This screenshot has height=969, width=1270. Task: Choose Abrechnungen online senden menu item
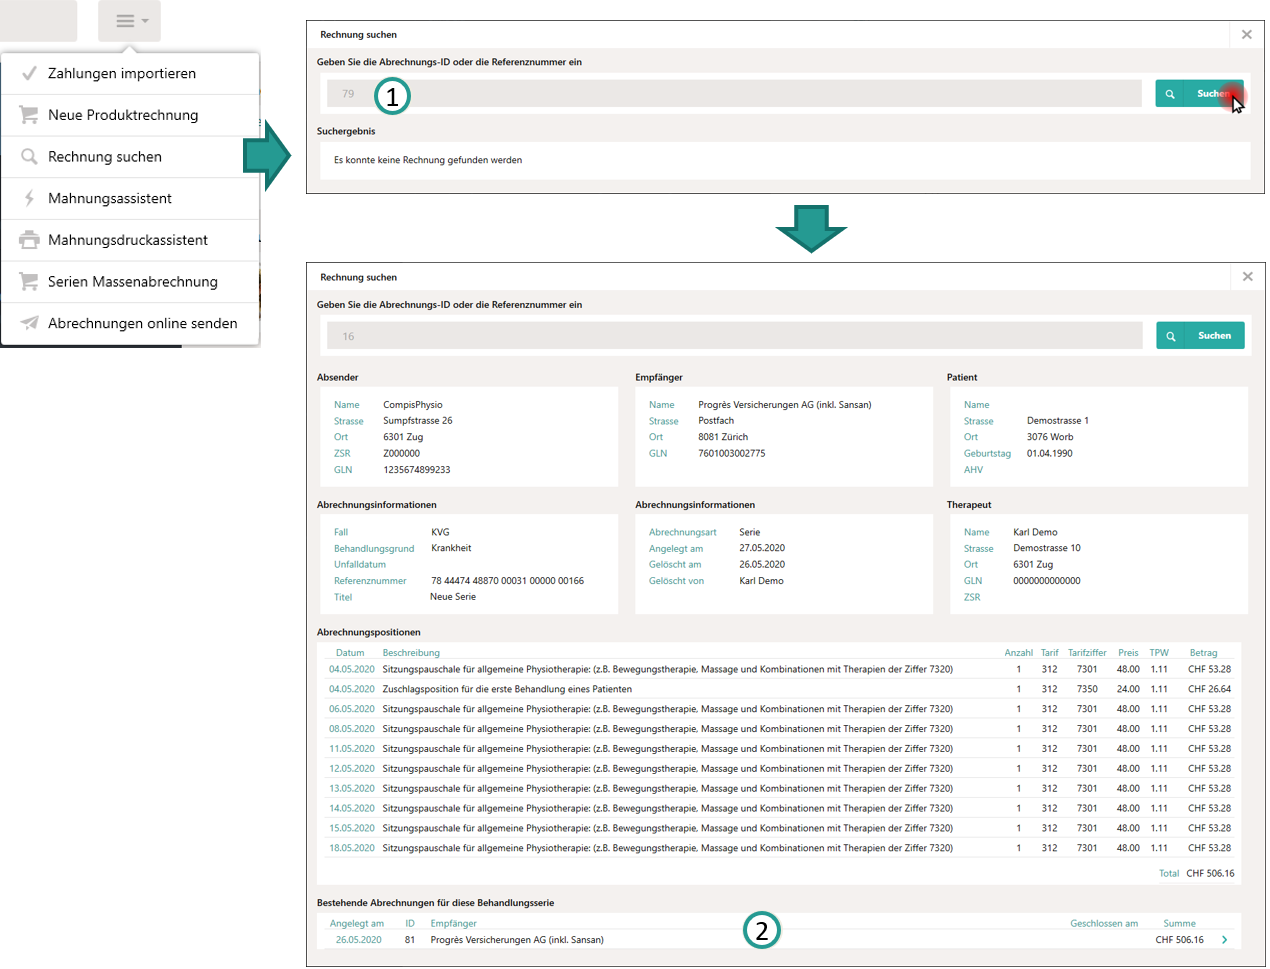click(x=142, y=323)
